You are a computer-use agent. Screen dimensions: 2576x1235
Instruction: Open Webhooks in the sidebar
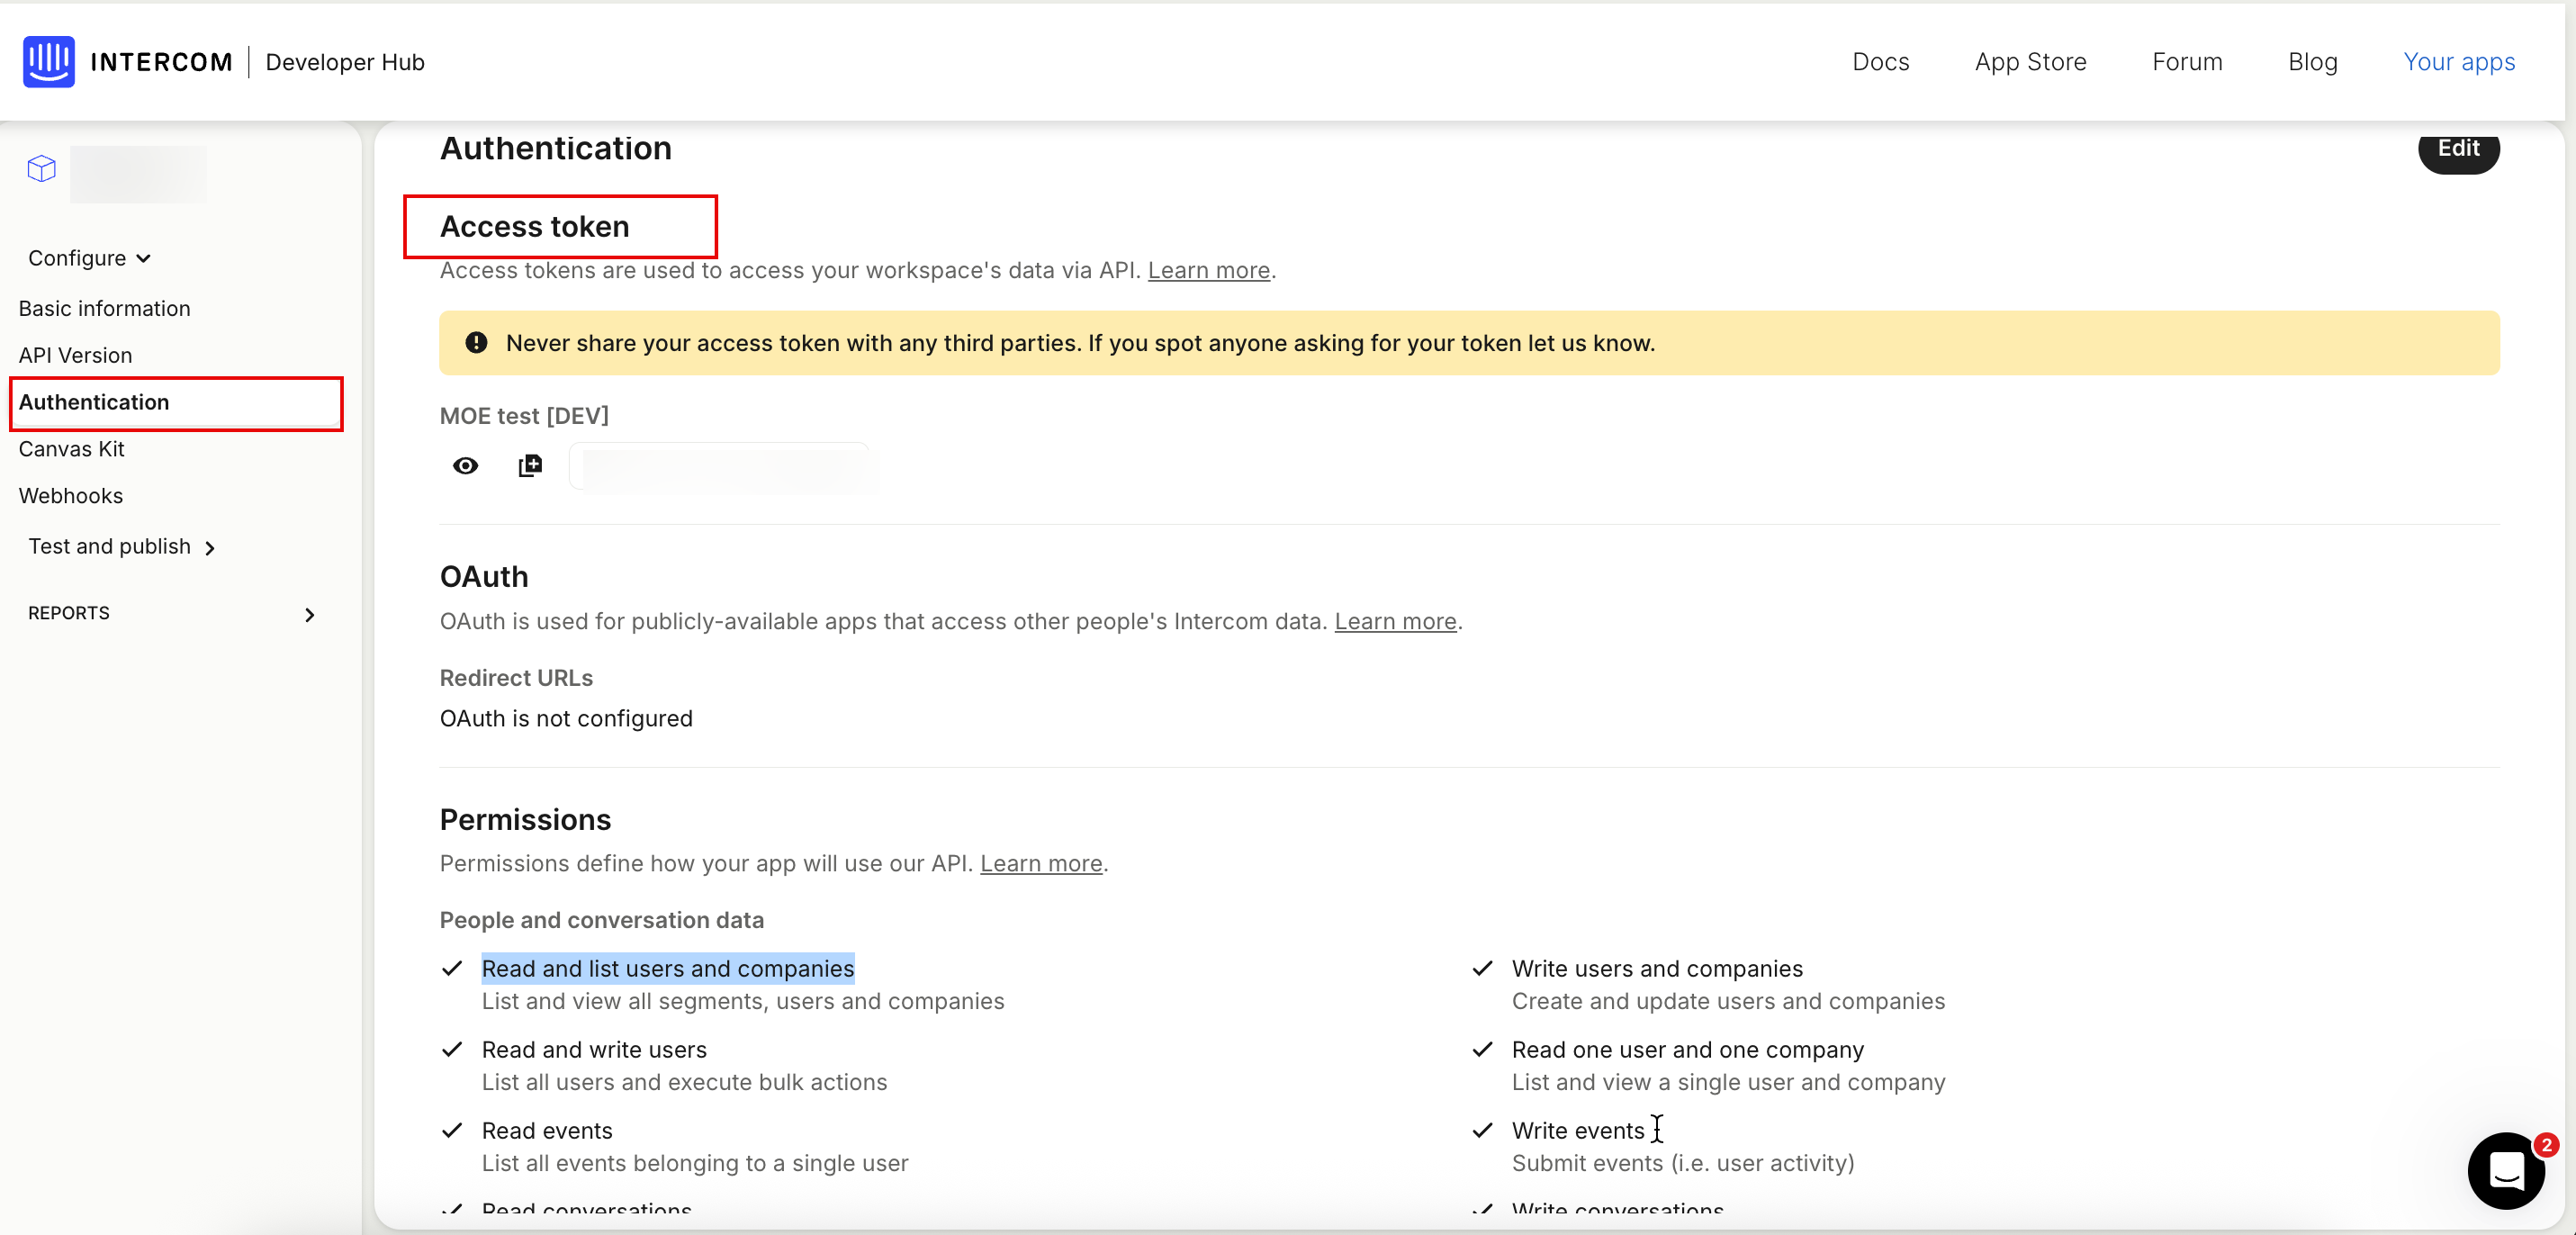coord(71,496)
